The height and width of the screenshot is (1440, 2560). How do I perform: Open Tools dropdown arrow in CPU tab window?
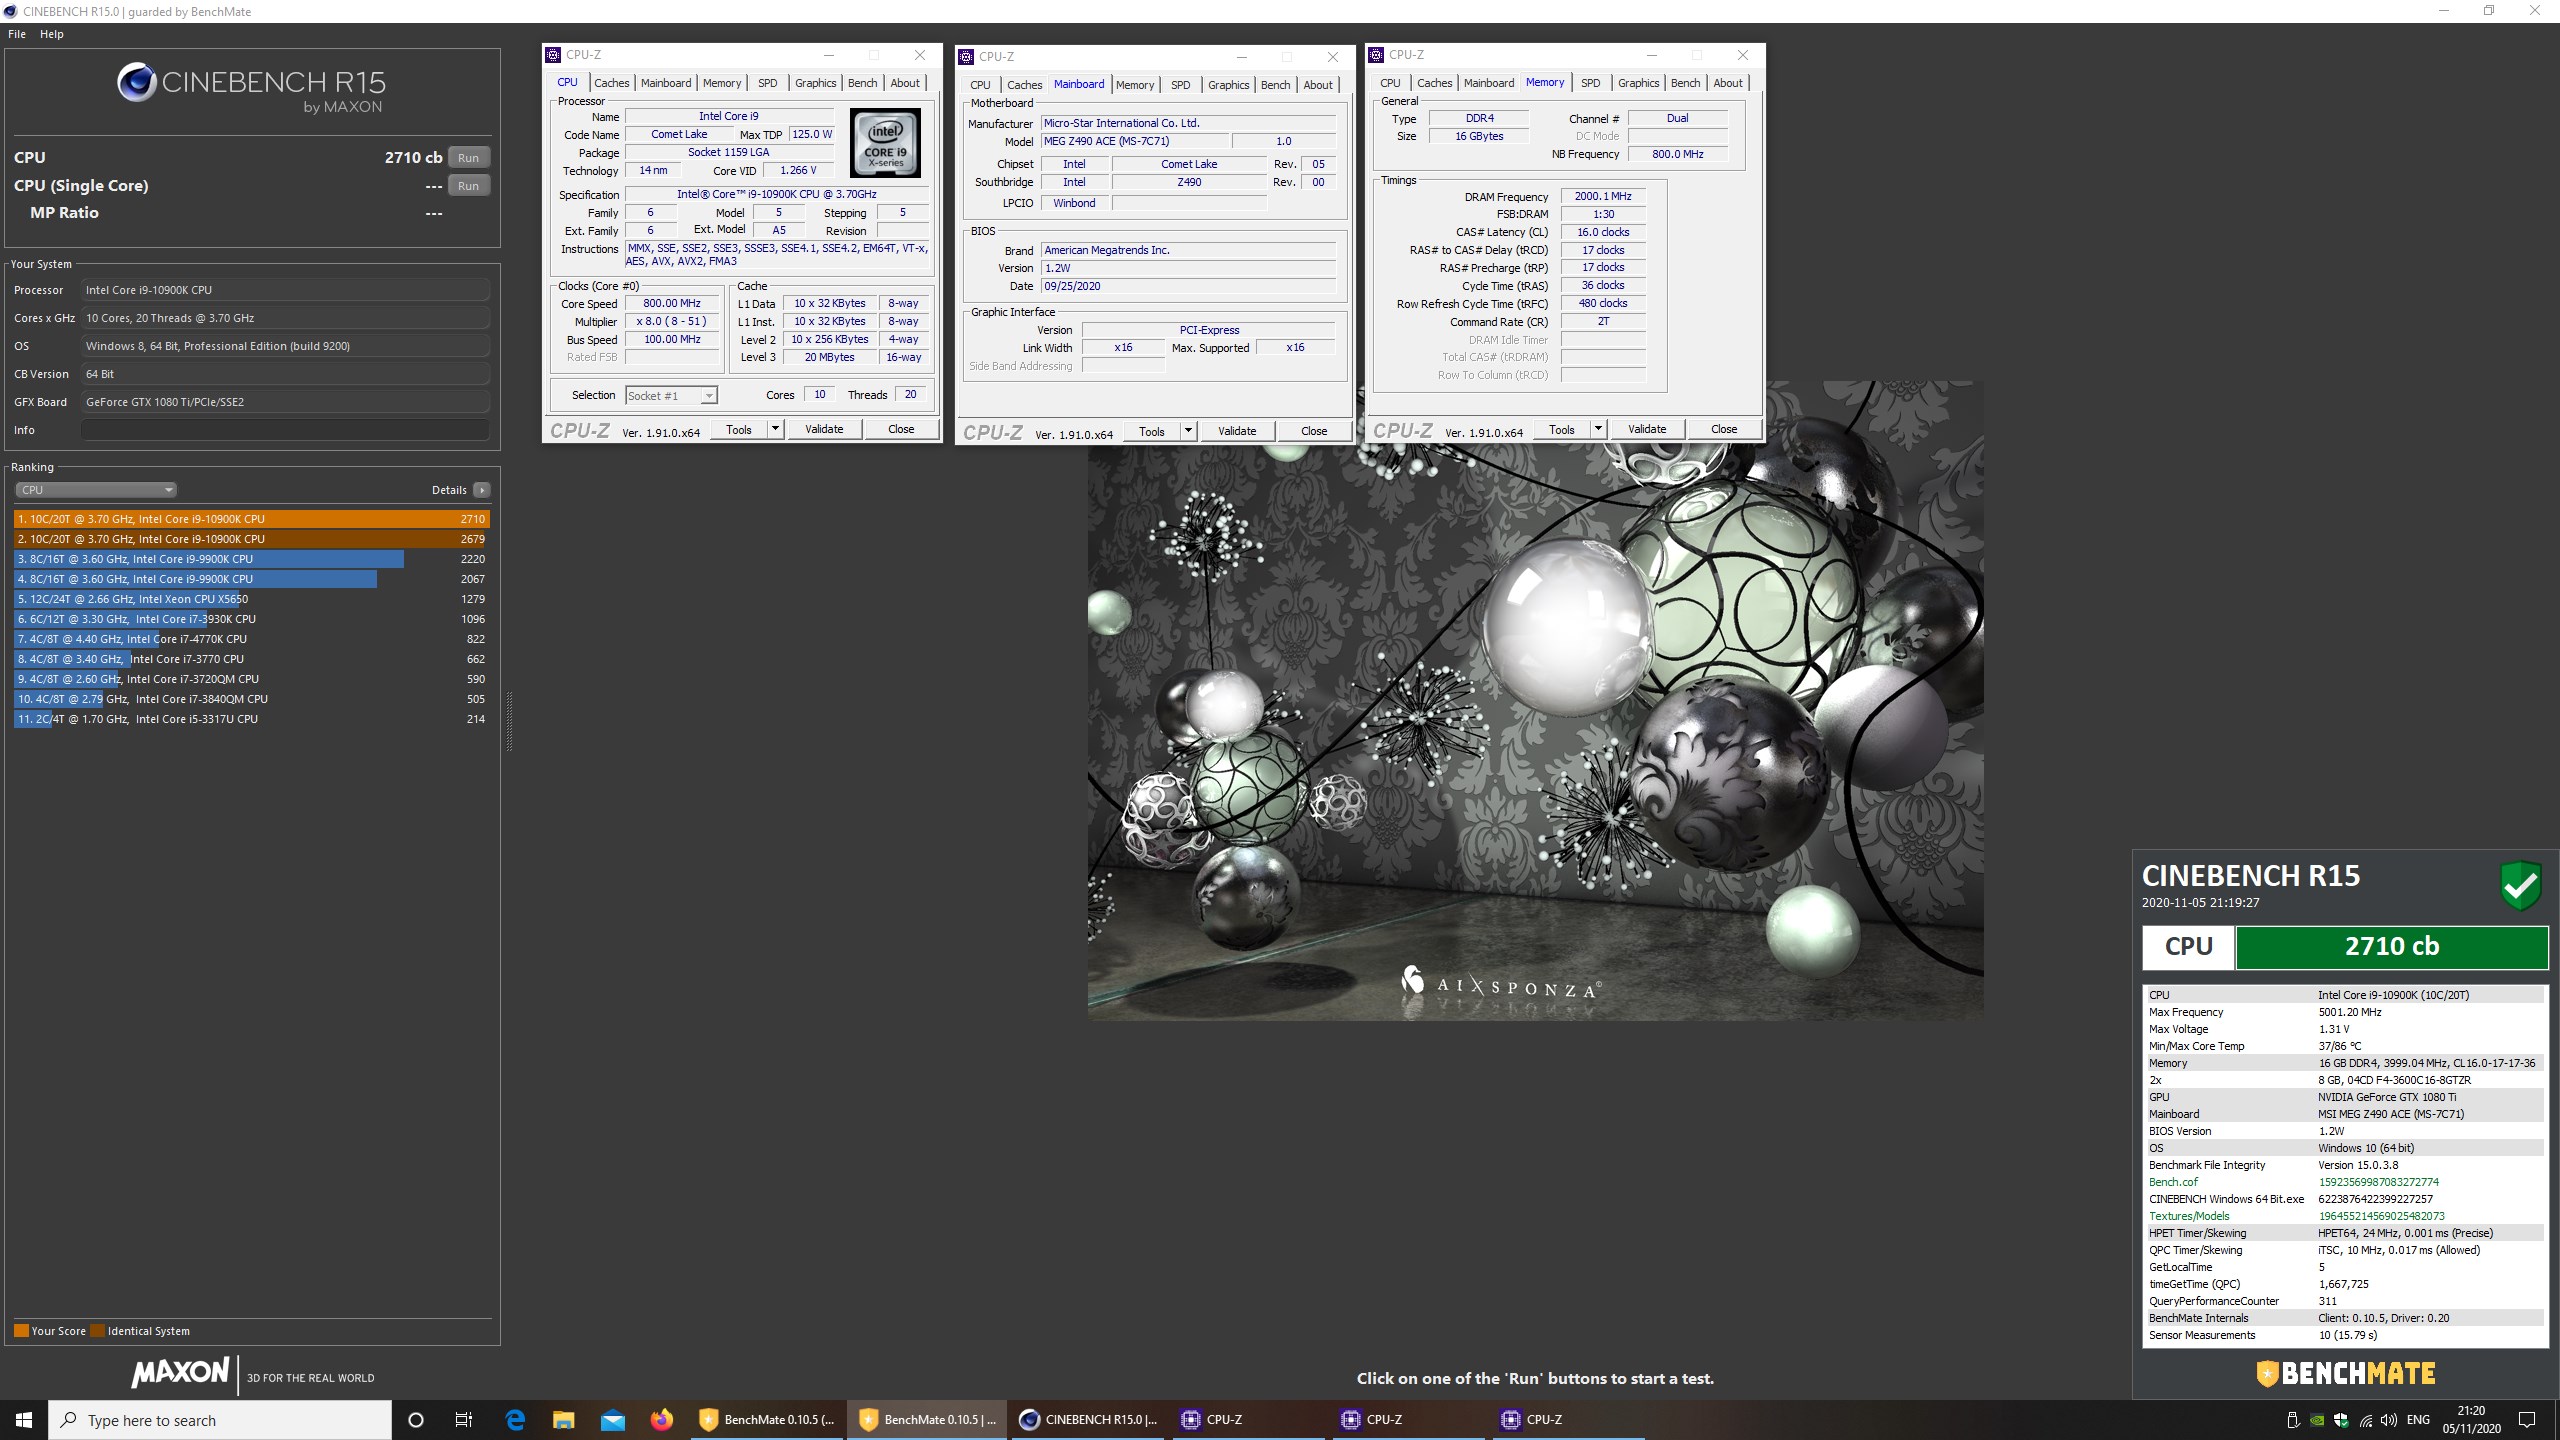tap(775, 429)
